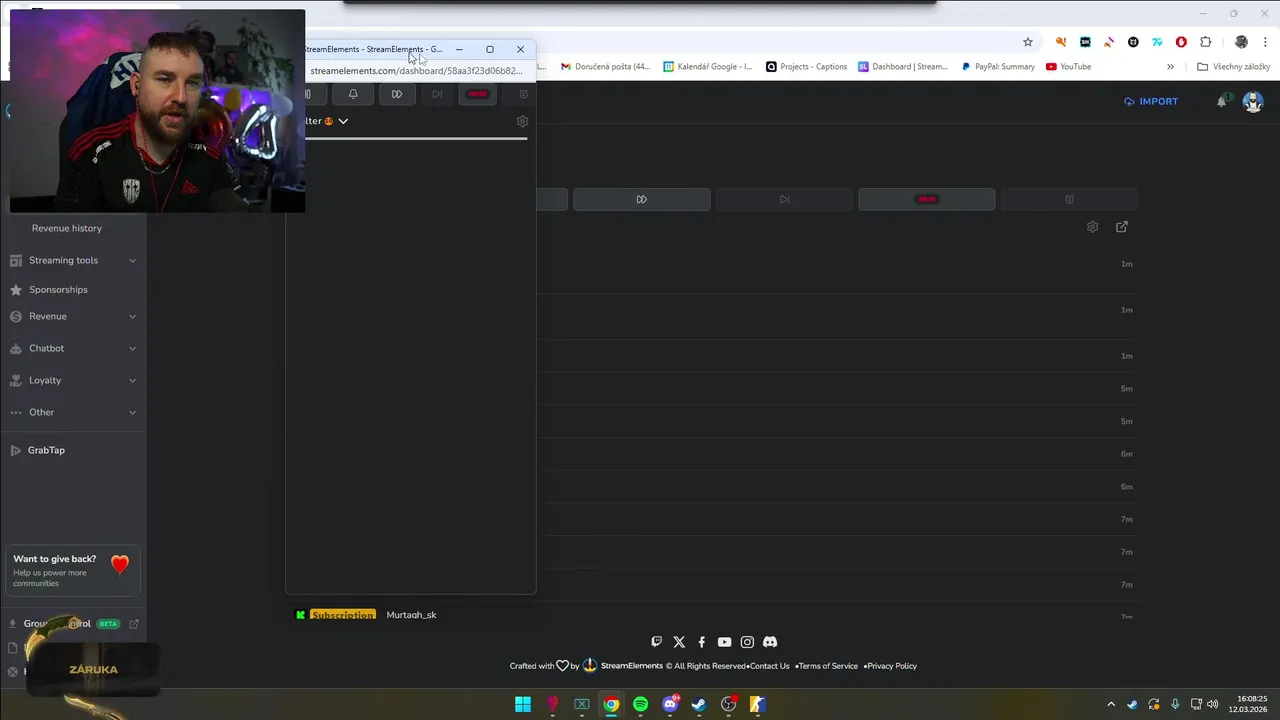Click the popup window address bar URL
The width and height of the screenshot is (1280, 720).
[416, 71]
